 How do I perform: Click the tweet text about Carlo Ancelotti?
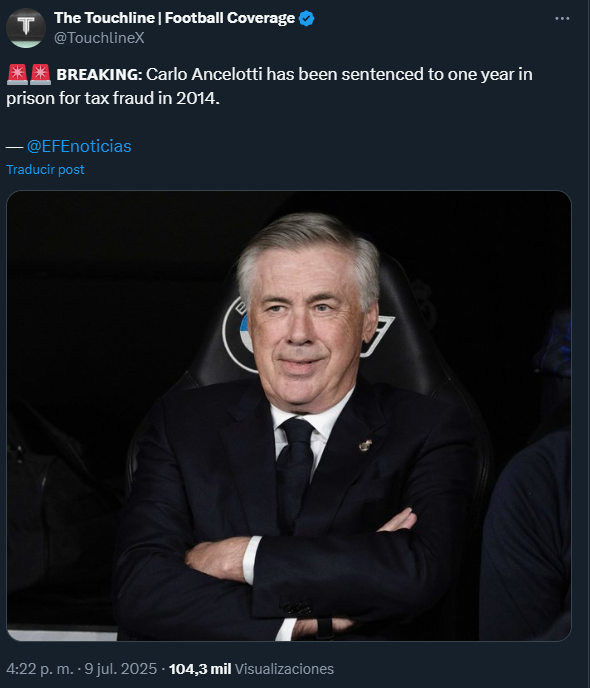point(269,86)
